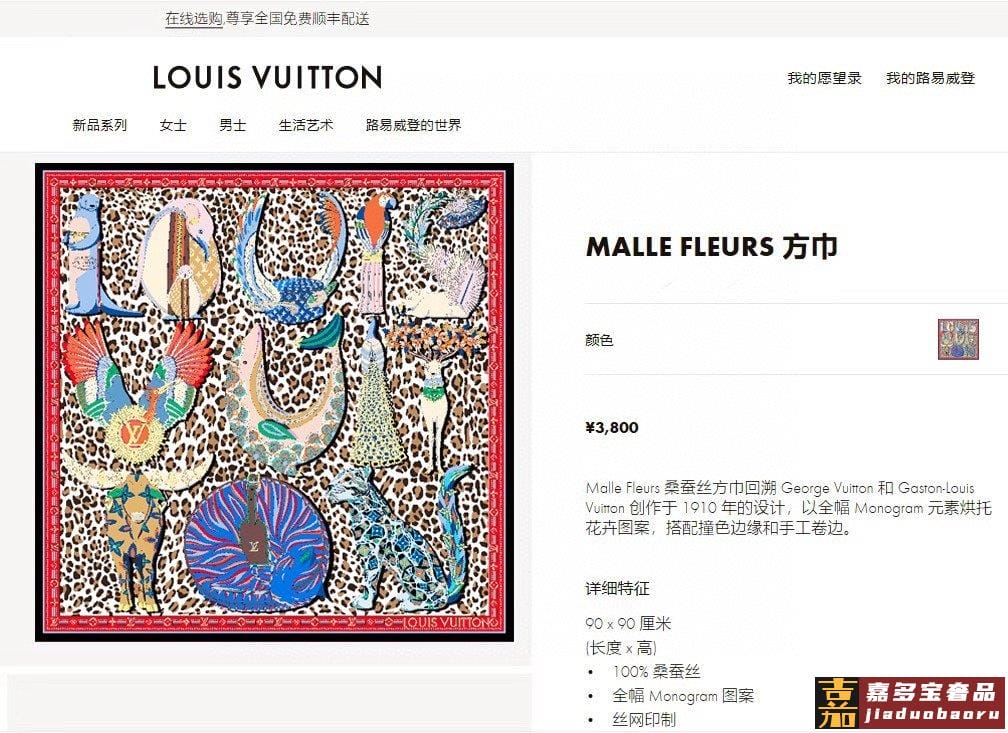1008x733 pixels.
Task: Click the 颜色 color label
Action: pos(599,339)
